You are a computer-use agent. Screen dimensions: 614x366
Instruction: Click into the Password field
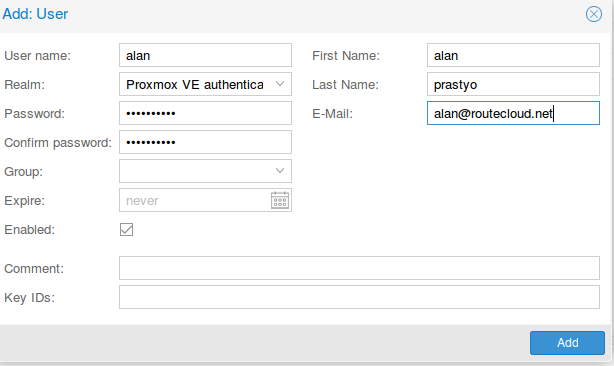point(205,113)
